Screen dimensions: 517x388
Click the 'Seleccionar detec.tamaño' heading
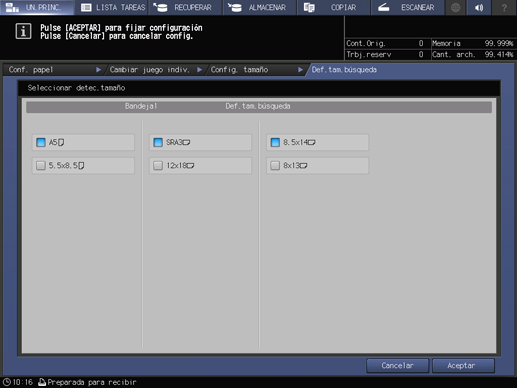pyautogui.click(x=76, y=88)
